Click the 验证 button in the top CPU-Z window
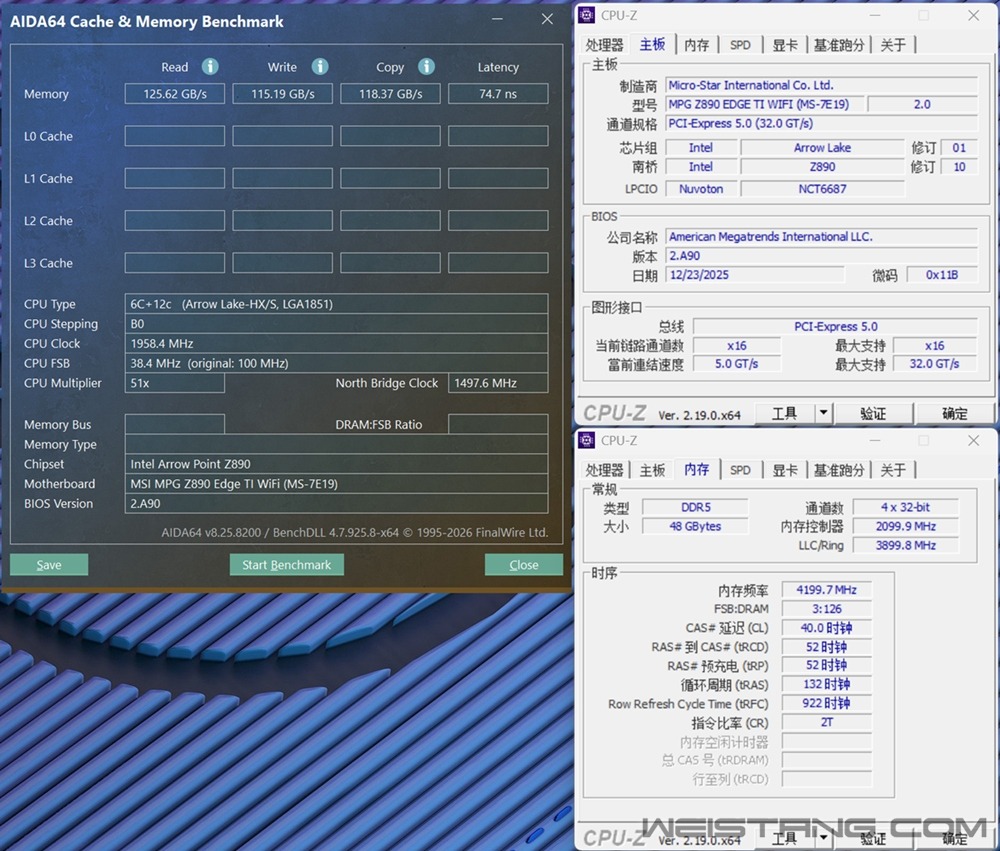This screenshot has height=851, width=1000. point(873,412)
